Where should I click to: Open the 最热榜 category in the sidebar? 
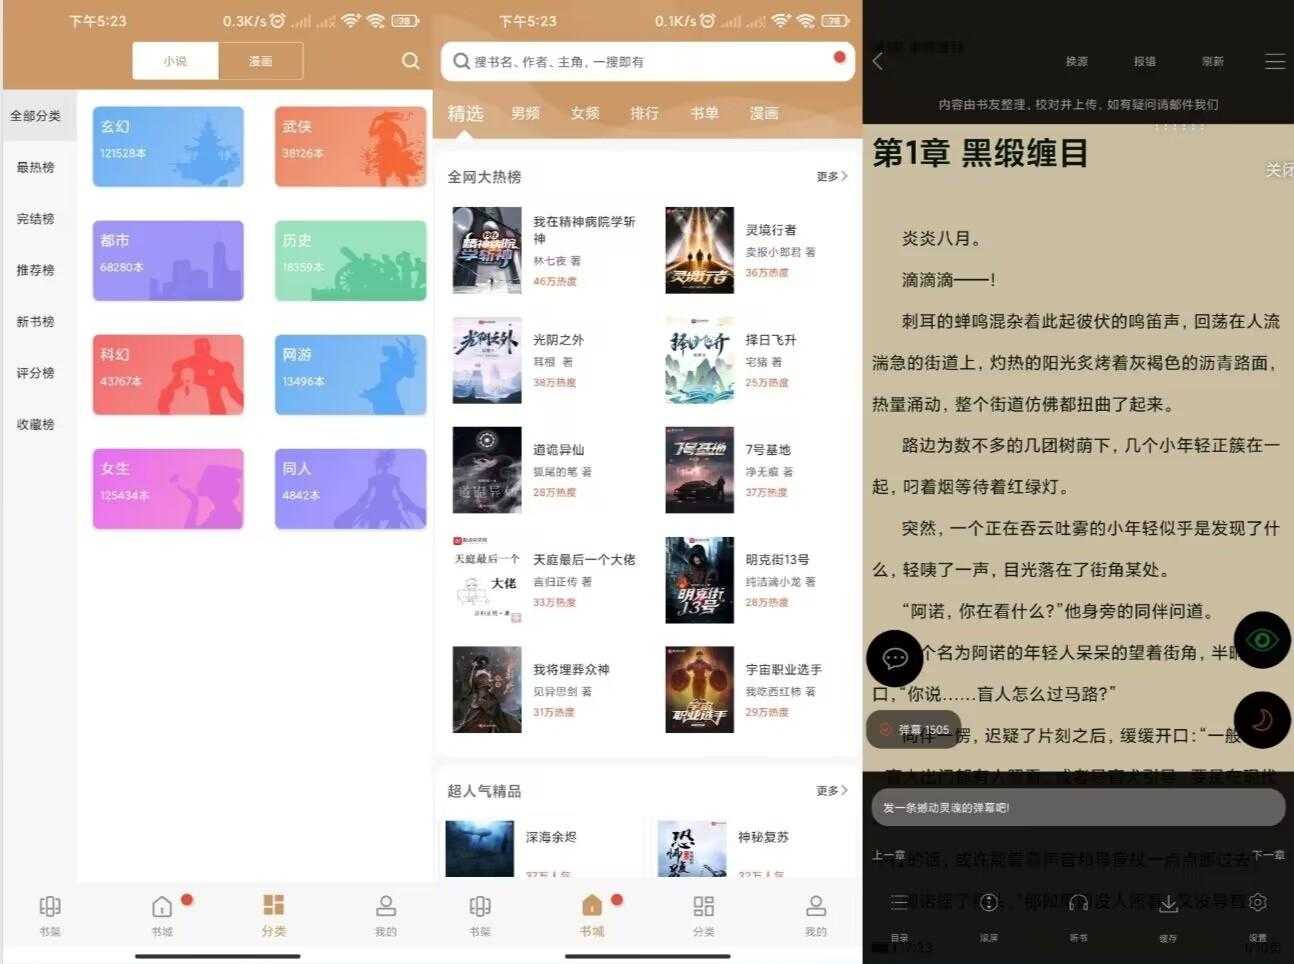(x=36, y=167)
